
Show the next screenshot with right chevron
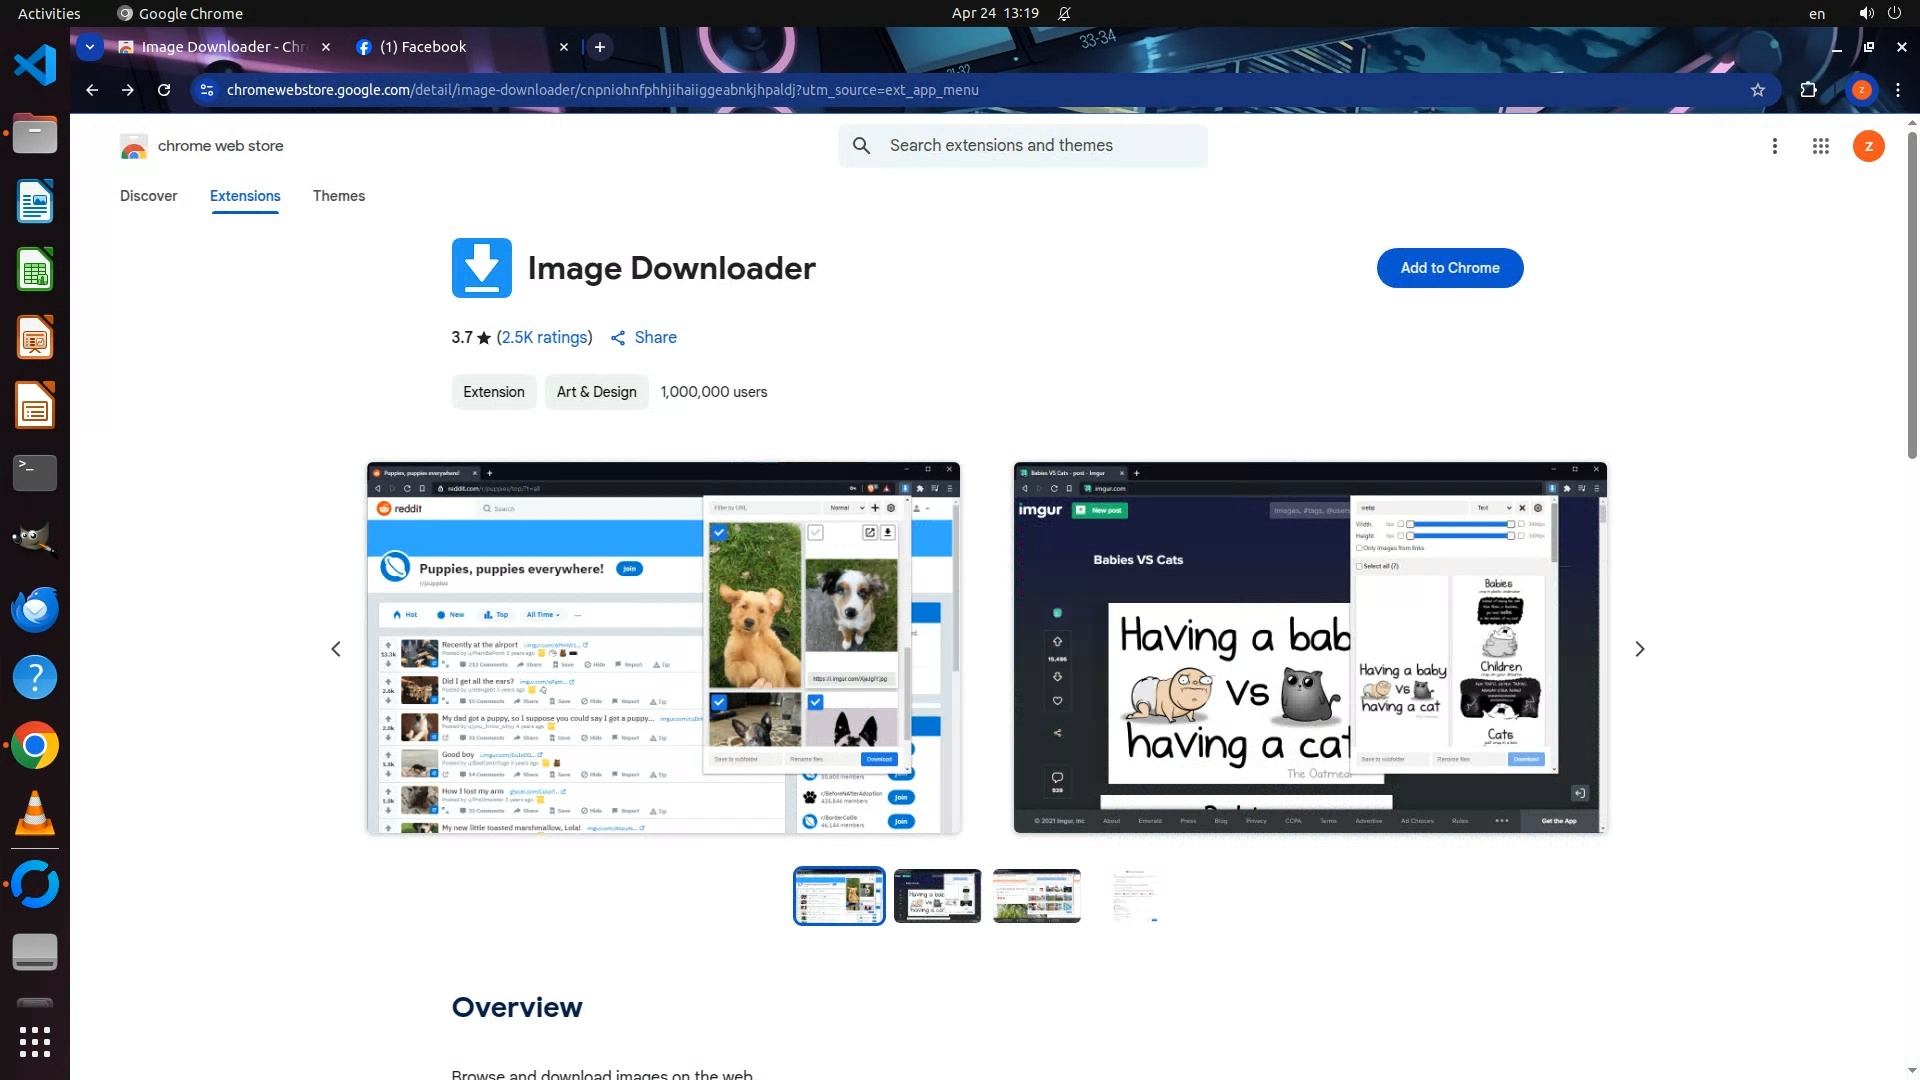click(x=1639, y=649)
